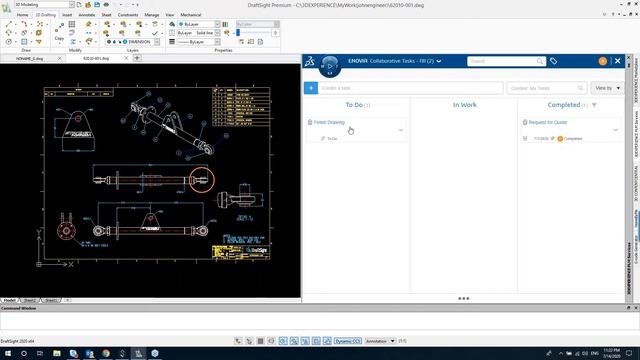This screenshot has width=640, height=360.
Task: Click the blue plus create task button
Action: 311,88
